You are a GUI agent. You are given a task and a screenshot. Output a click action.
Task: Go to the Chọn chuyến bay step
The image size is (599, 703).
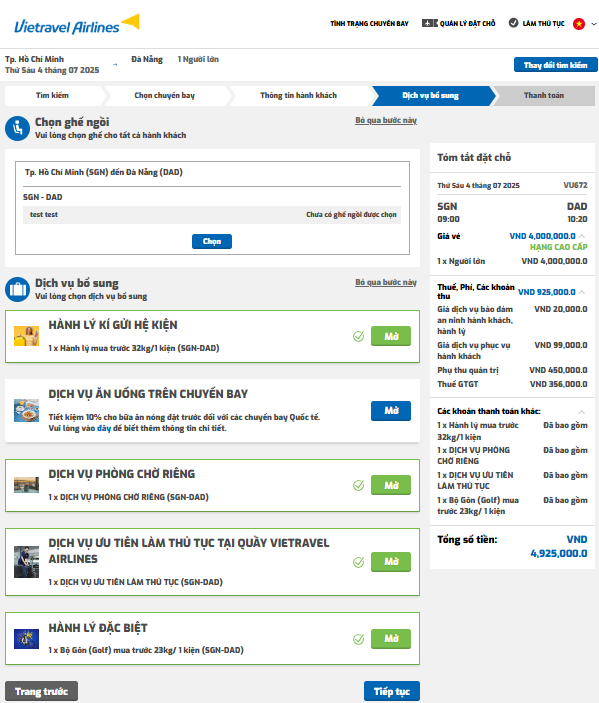click(165, 95)
